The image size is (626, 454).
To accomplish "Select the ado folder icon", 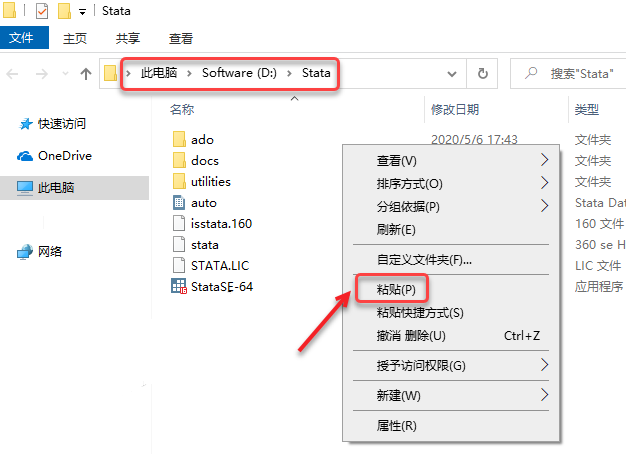I will [x=179, y=139].
